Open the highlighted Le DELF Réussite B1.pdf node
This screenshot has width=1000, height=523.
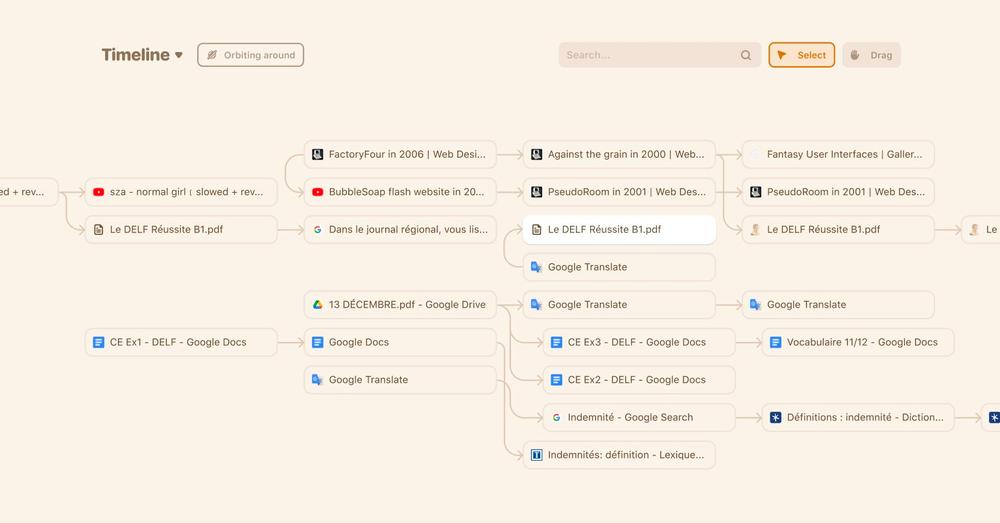tap(619, 230)
